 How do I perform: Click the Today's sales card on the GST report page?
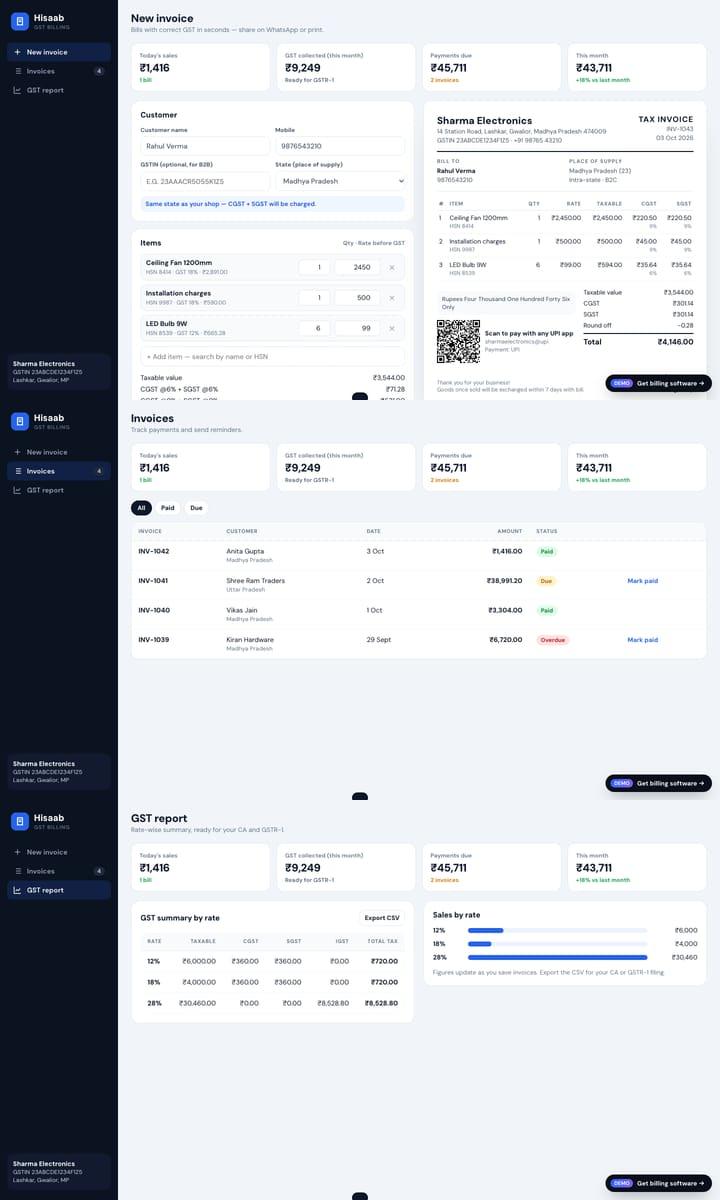tap(200, 867)
